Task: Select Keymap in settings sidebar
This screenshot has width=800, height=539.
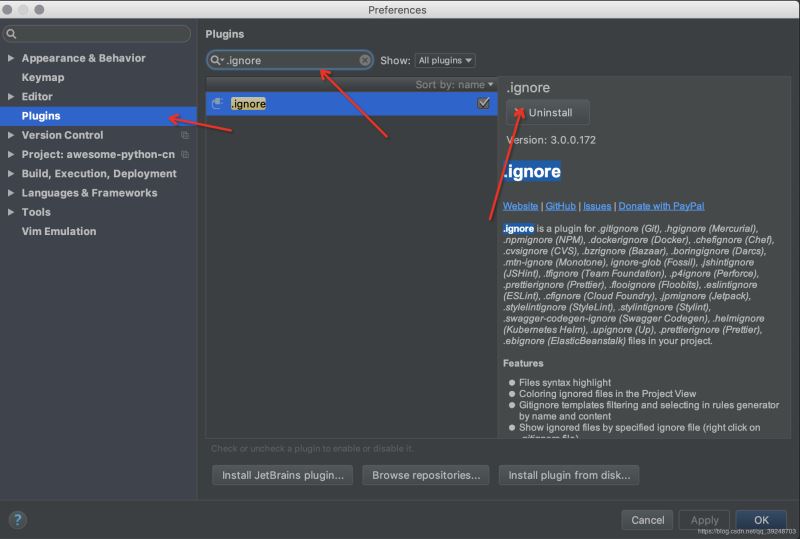Action: click(43, 78)
